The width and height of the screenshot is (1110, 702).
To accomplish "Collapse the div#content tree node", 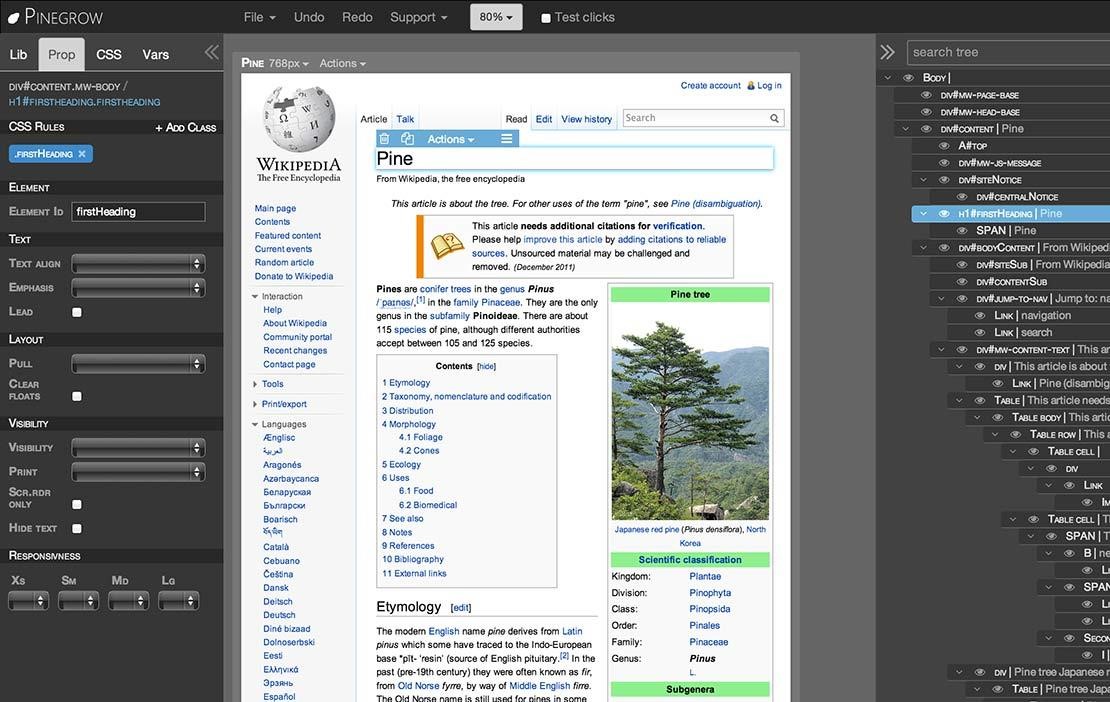I will pos(904,128).
